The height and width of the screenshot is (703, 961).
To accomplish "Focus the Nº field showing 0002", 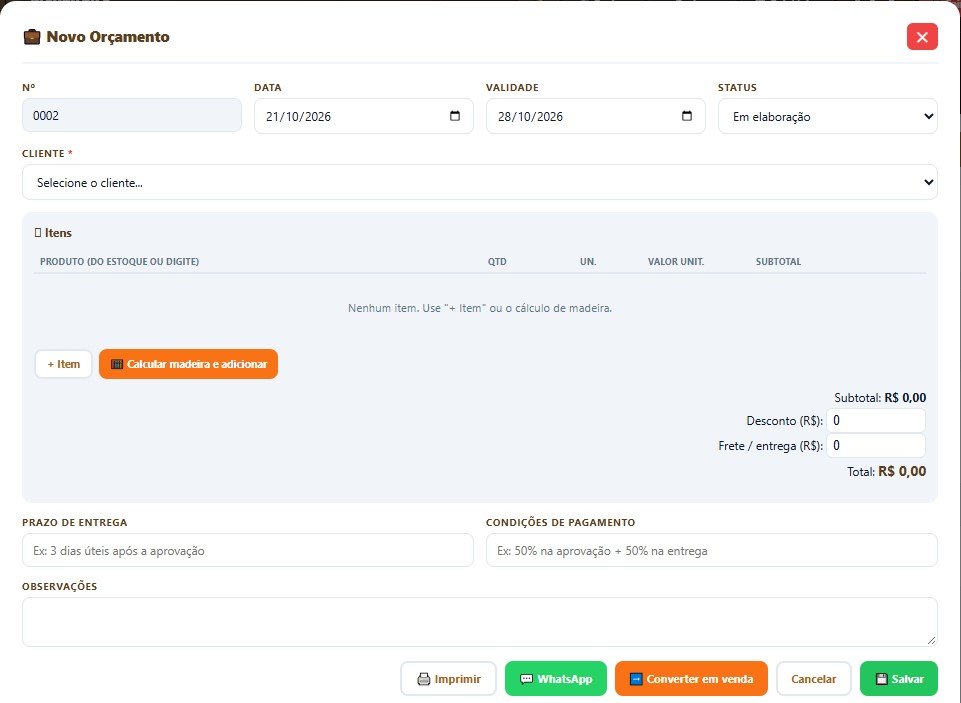I will click(132, 115).
